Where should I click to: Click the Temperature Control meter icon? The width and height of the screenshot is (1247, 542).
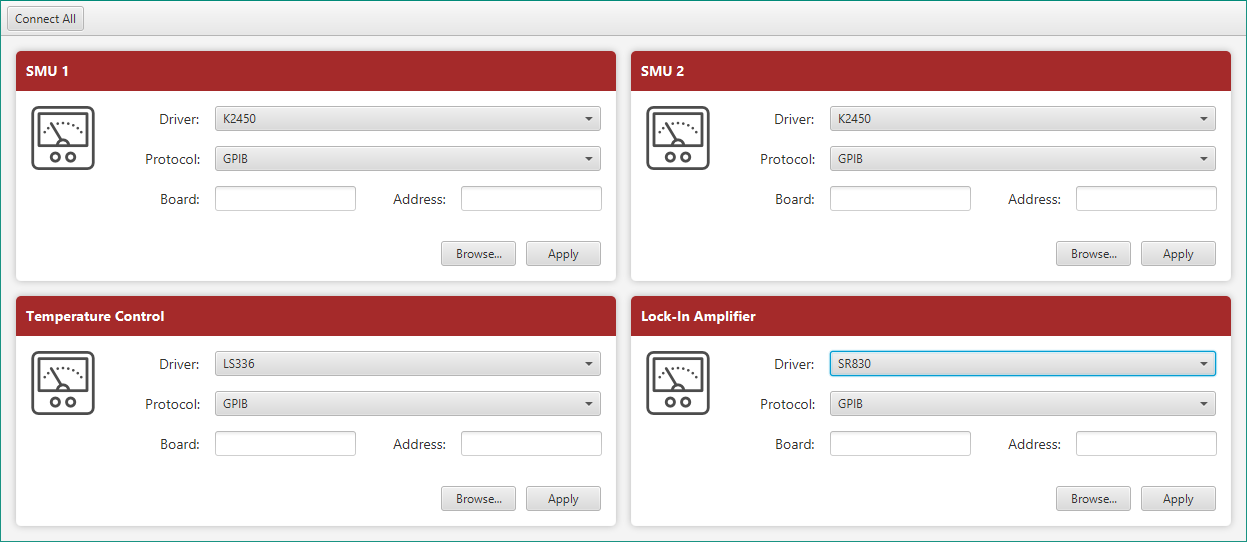click(x=63, y=383)
